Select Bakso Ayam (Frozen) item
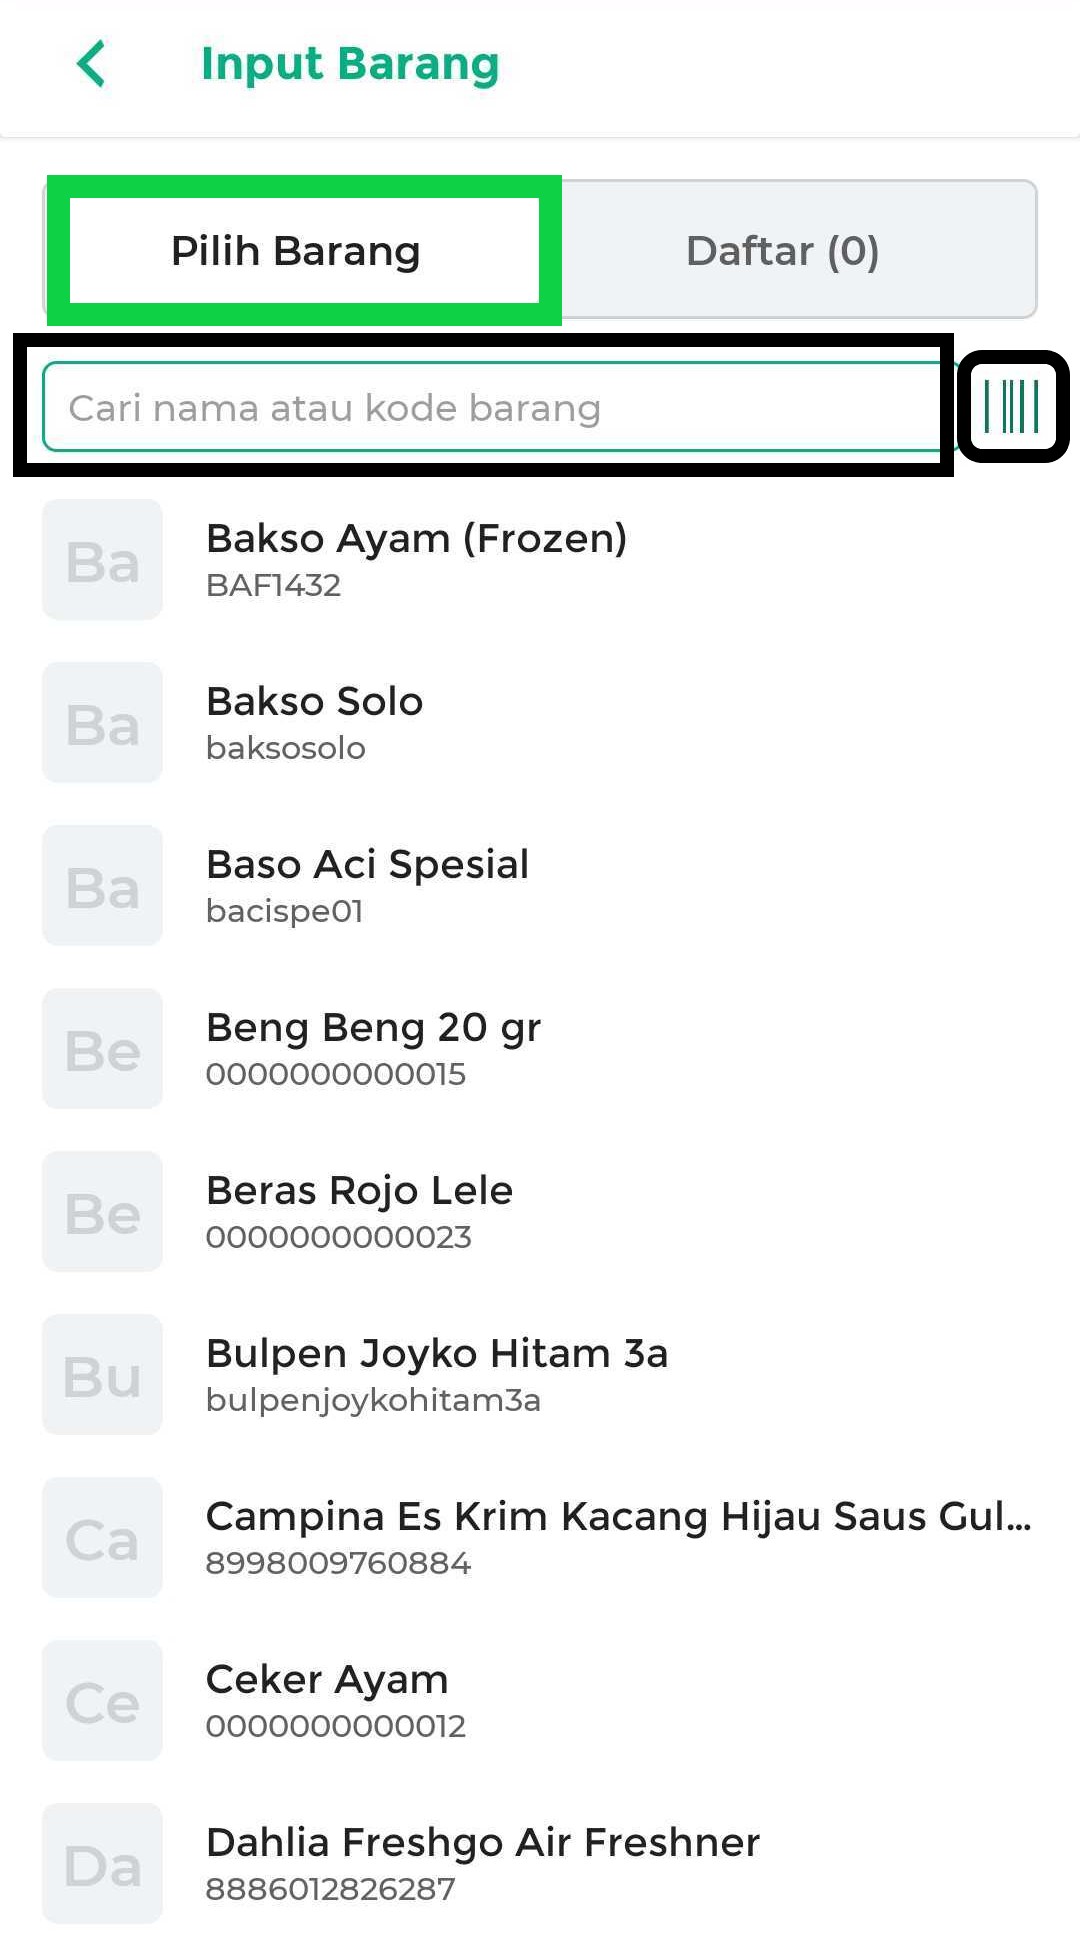Image resolution: width=1080 pixels, height=1953 pixels. click(x=416, y=558)
